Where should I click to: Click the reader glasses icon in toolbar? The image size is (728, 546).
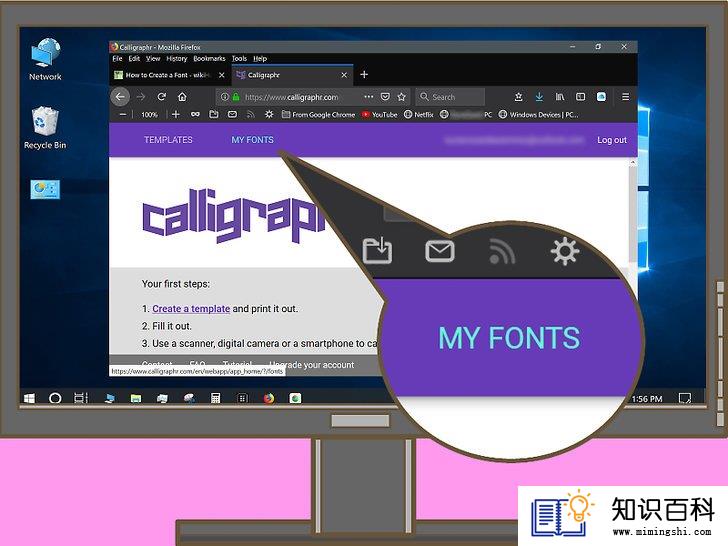(x=195, y=114)
